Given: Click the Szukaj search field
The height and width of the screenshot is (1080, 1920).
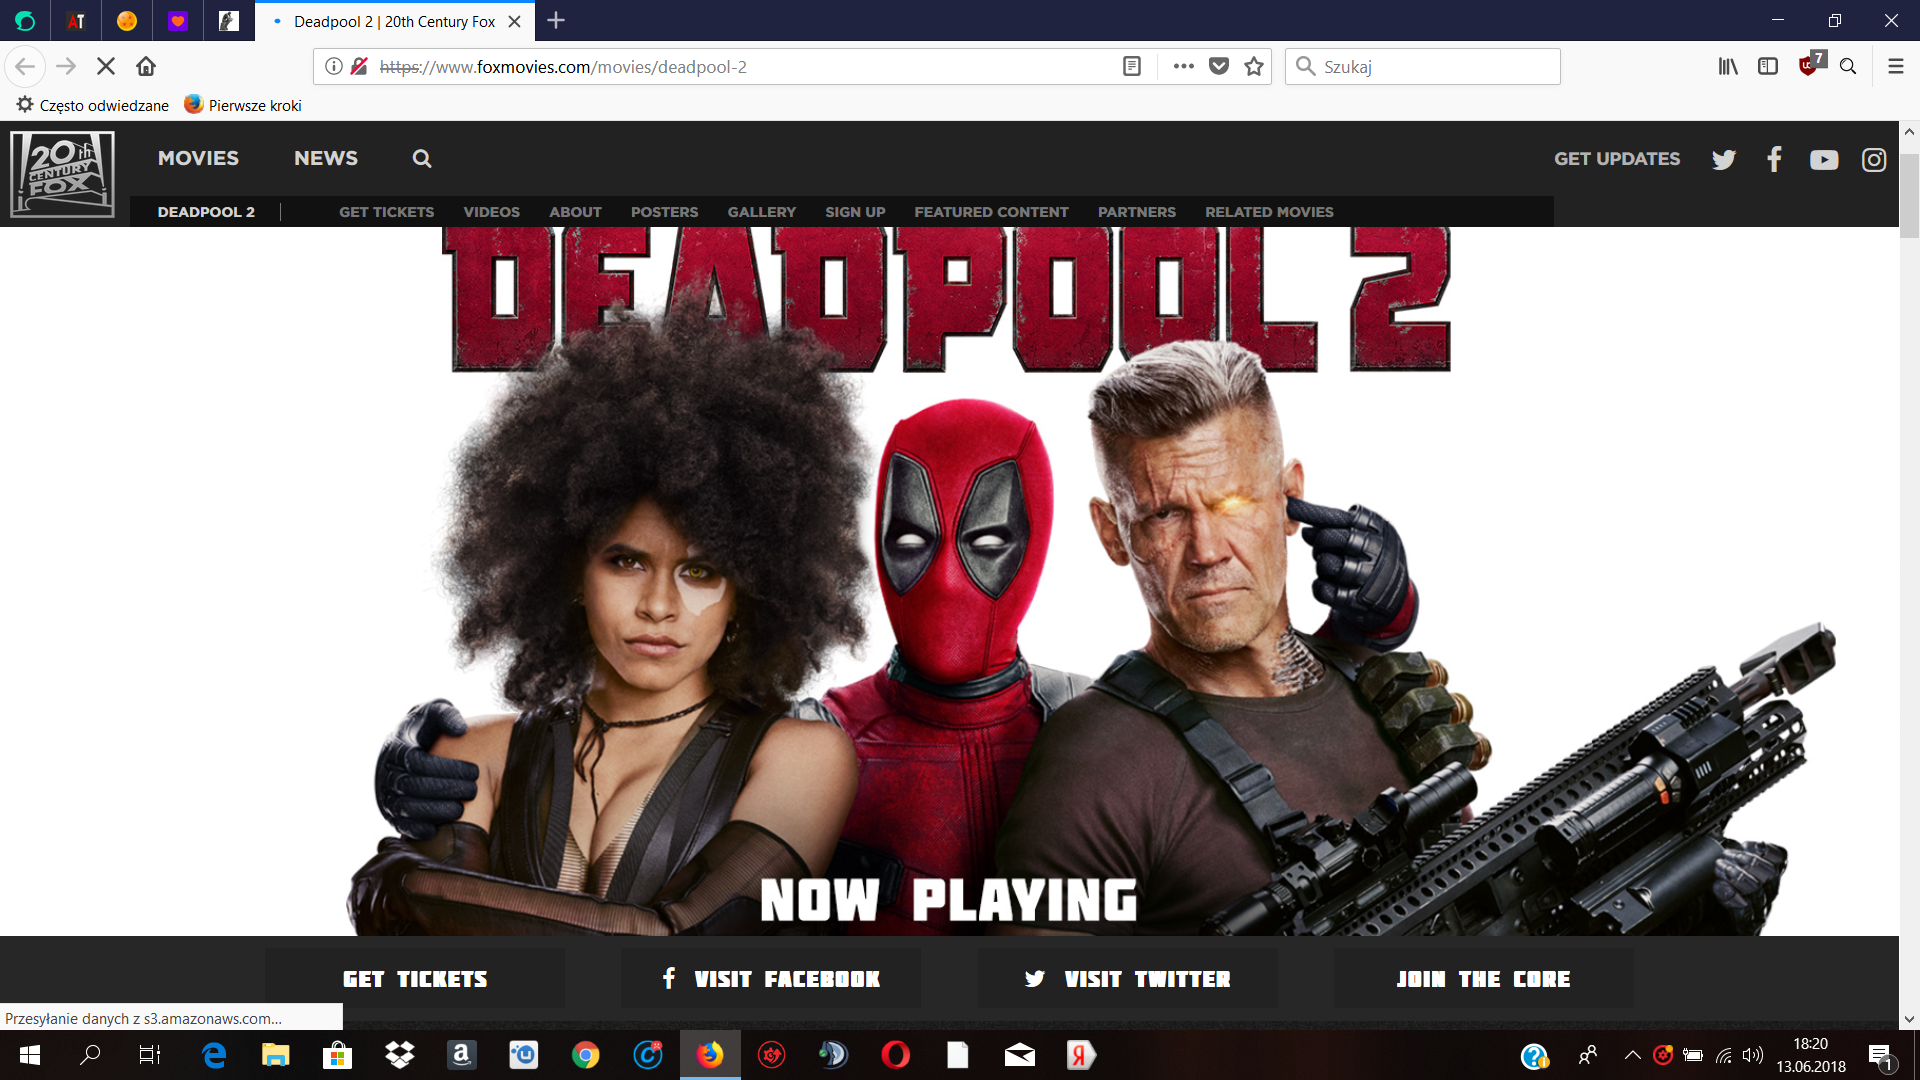Looking at the screenshot, I should click(1421, 66).
